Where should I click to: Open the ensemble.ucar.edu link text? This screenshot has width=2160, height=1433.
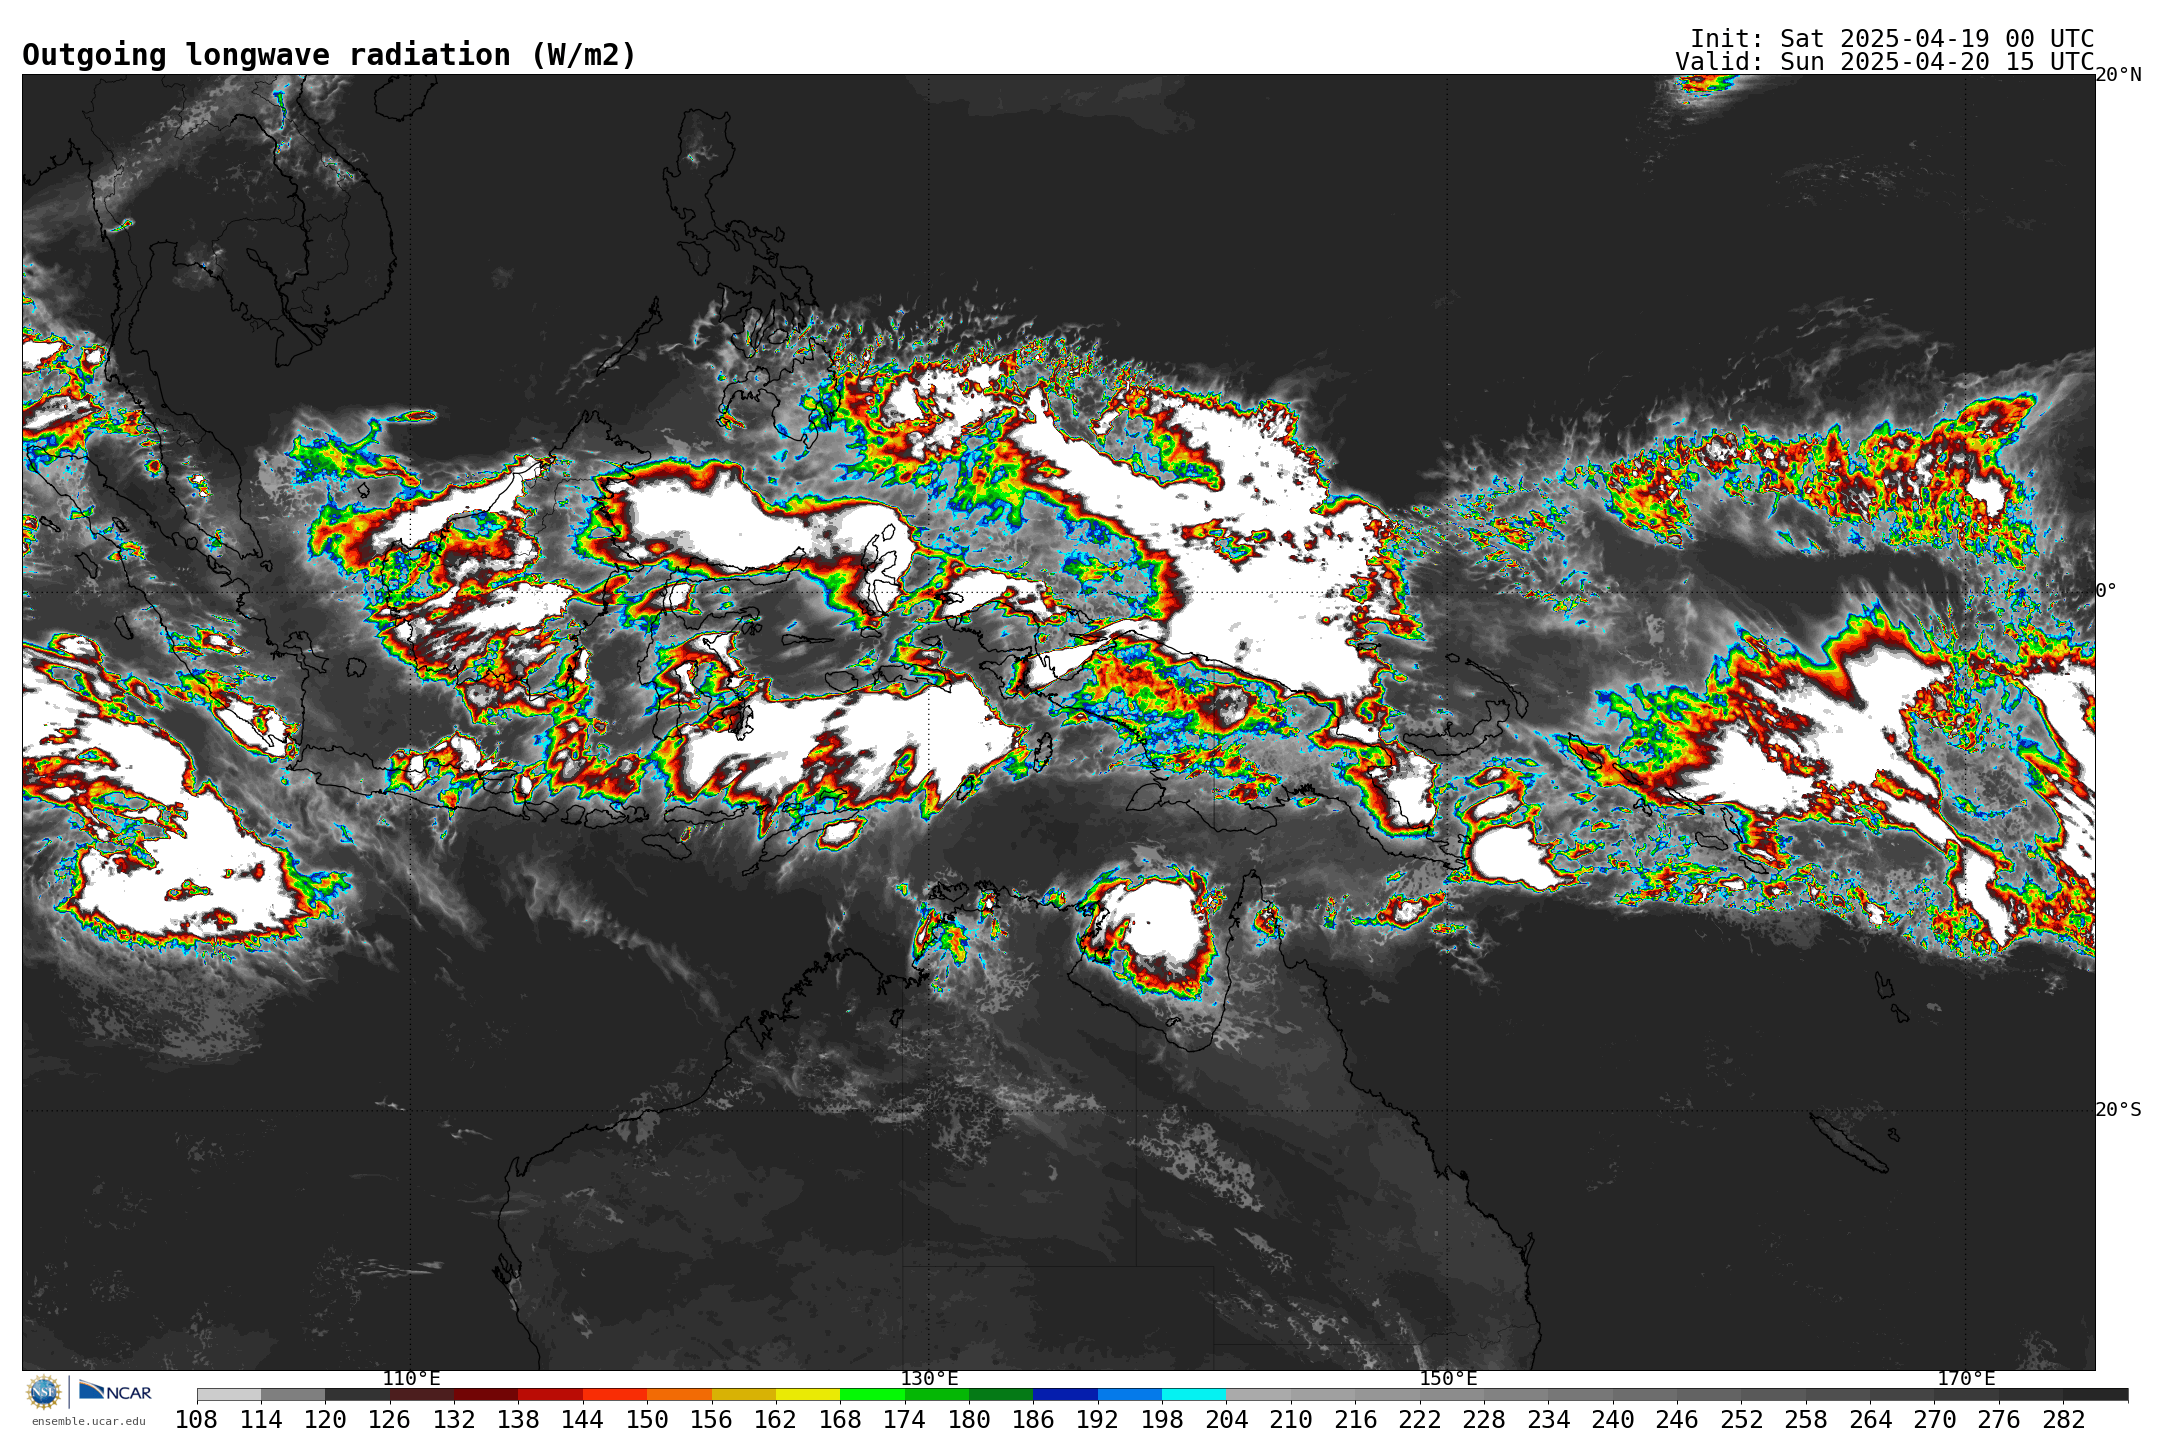coord(88,1421)
